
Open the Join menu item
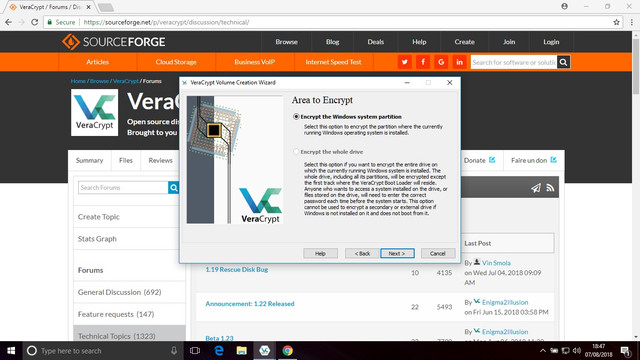[509, 42]
